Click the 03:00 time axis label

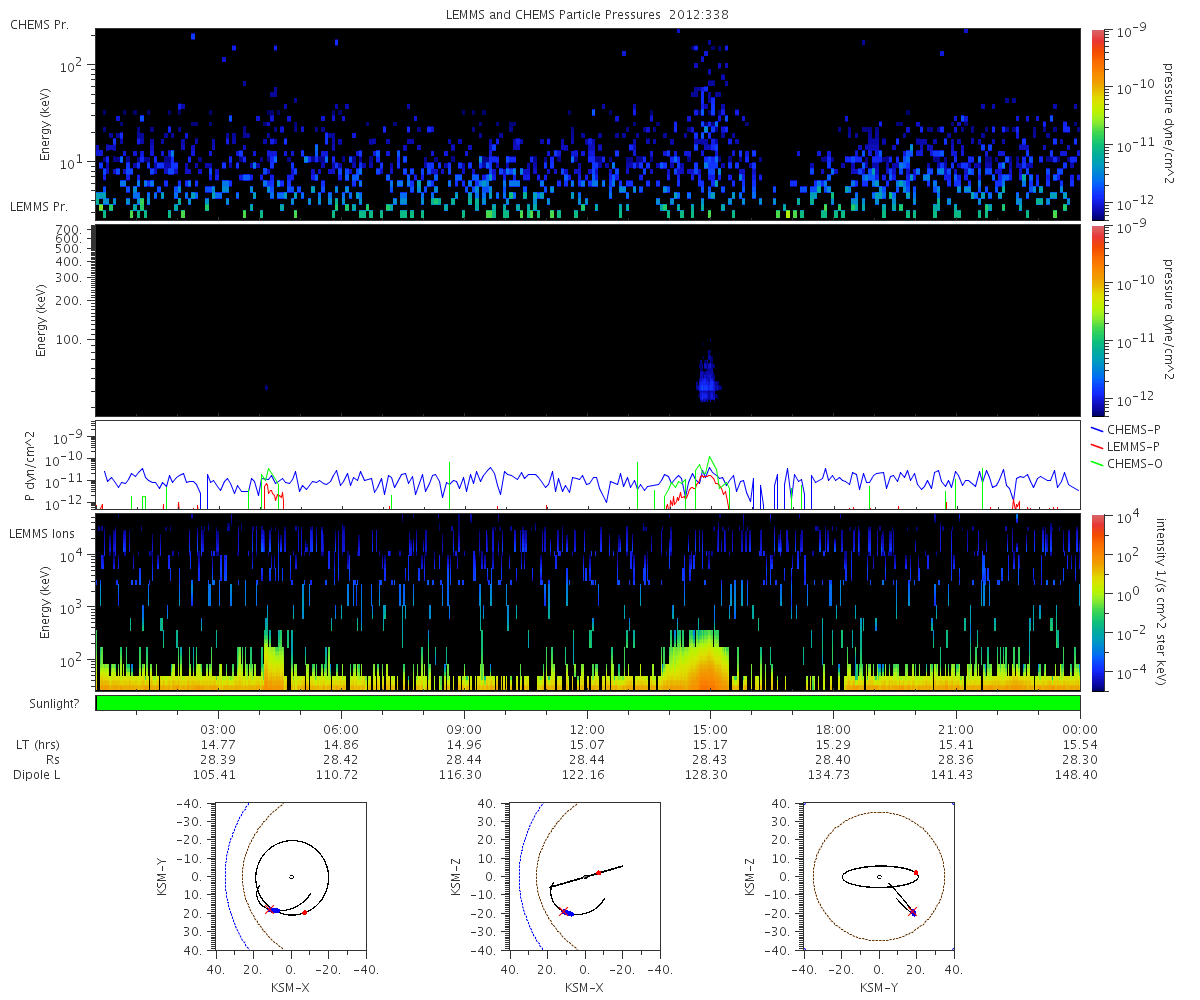coord(218,729)
